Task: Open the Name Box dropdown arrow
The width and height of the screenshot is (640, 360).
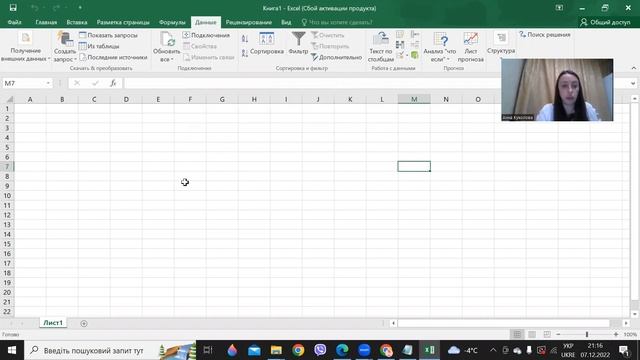Action: 48,83
